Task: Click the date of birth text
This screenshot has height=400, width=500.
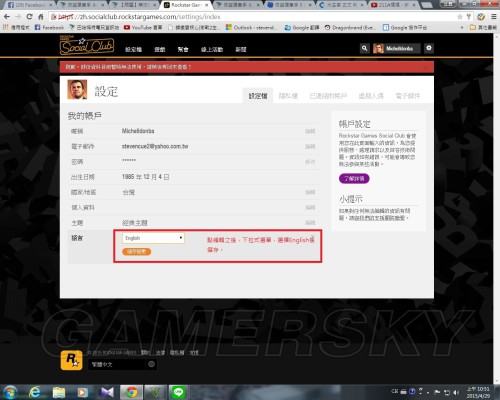Action: tap(146, 177)
